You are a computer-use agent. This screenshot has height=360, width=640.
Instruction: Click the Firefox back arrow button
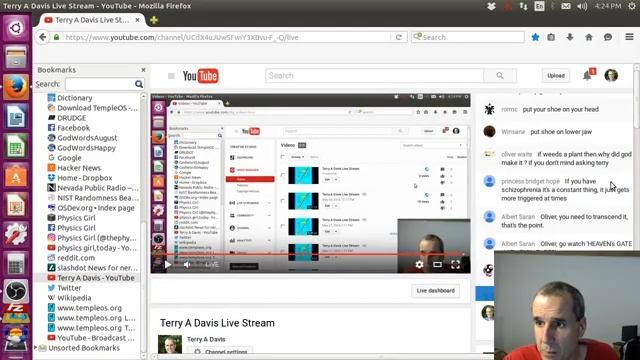coord(42,37)
